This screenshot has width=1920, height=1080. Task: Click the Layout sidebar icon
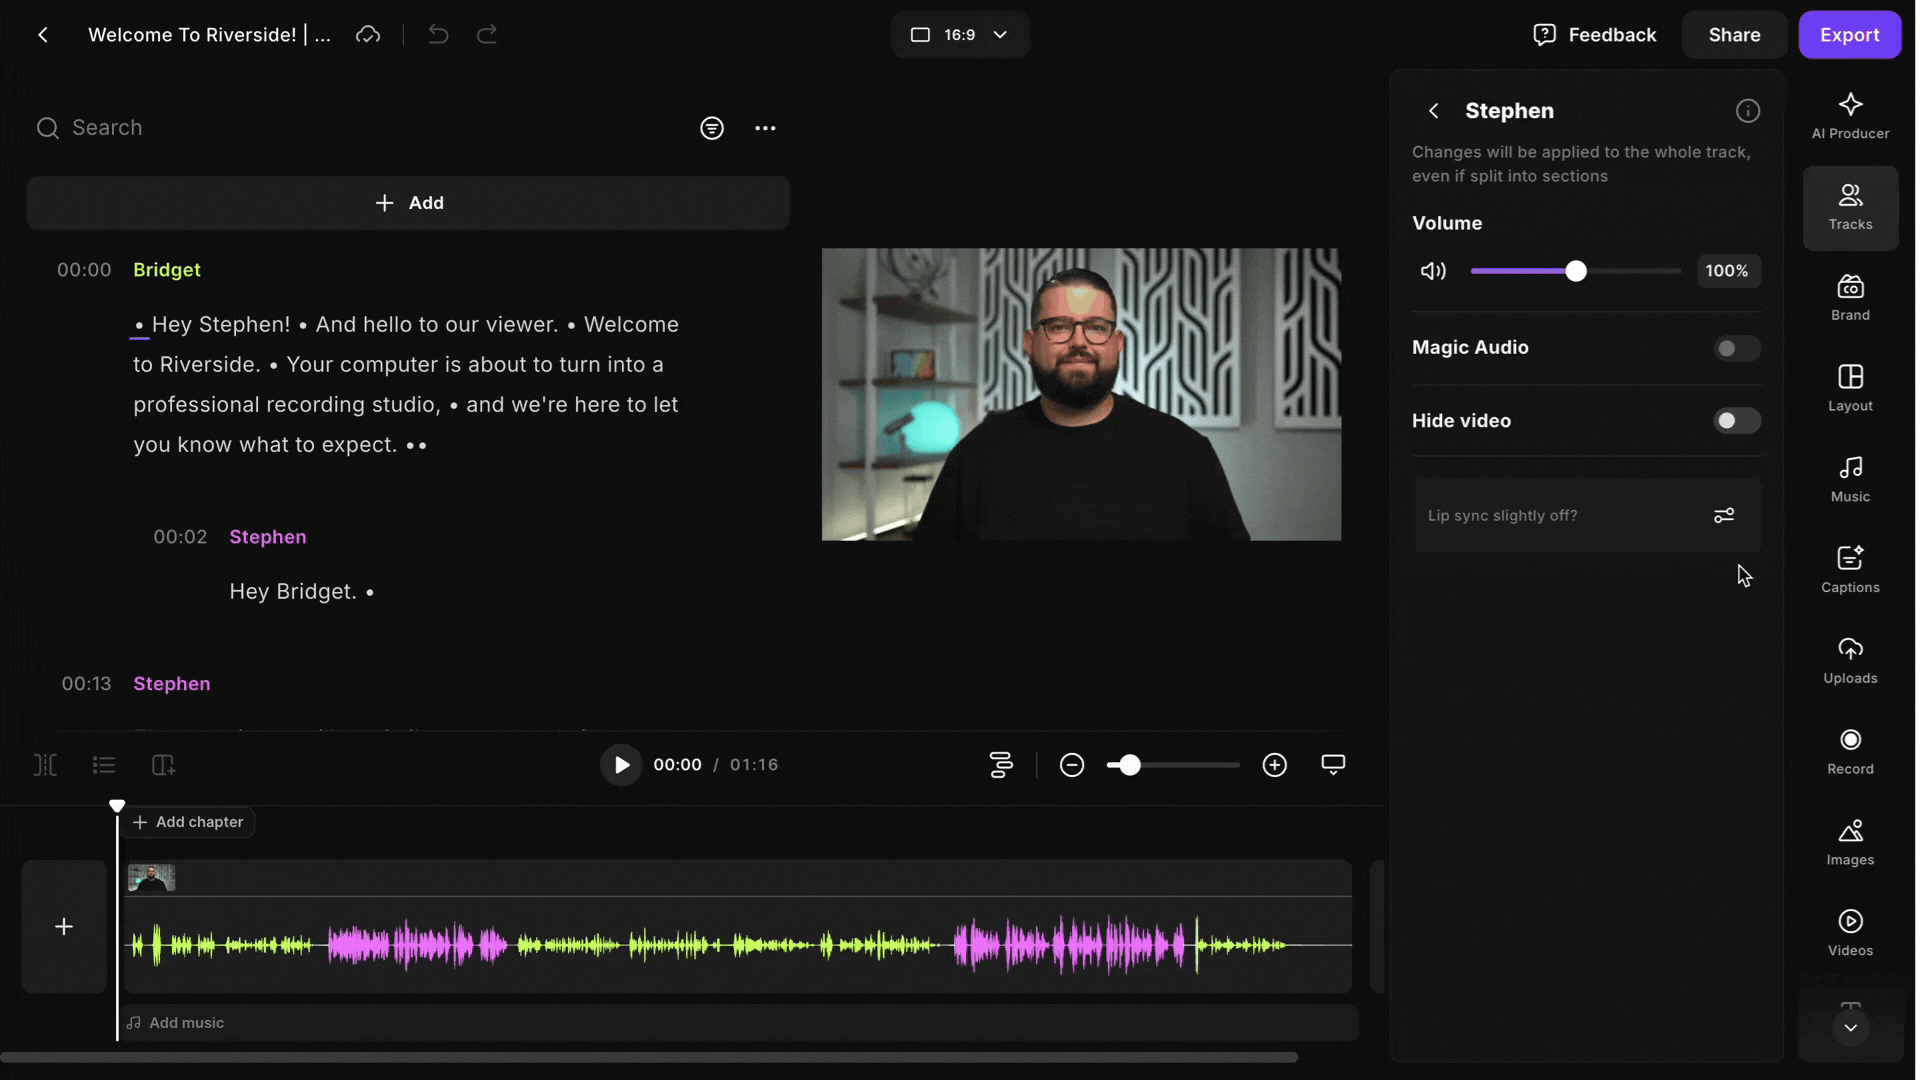(1850, 388)
